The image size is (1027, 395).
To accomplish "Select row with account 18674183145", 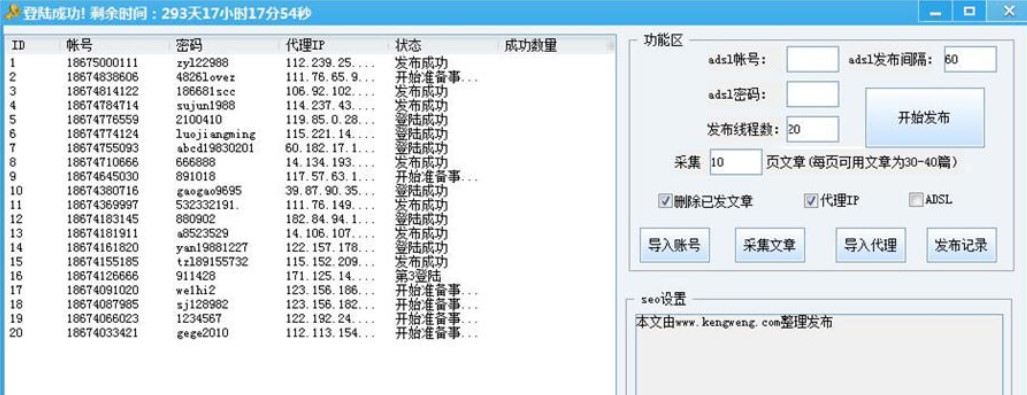I will click(310, 219).
